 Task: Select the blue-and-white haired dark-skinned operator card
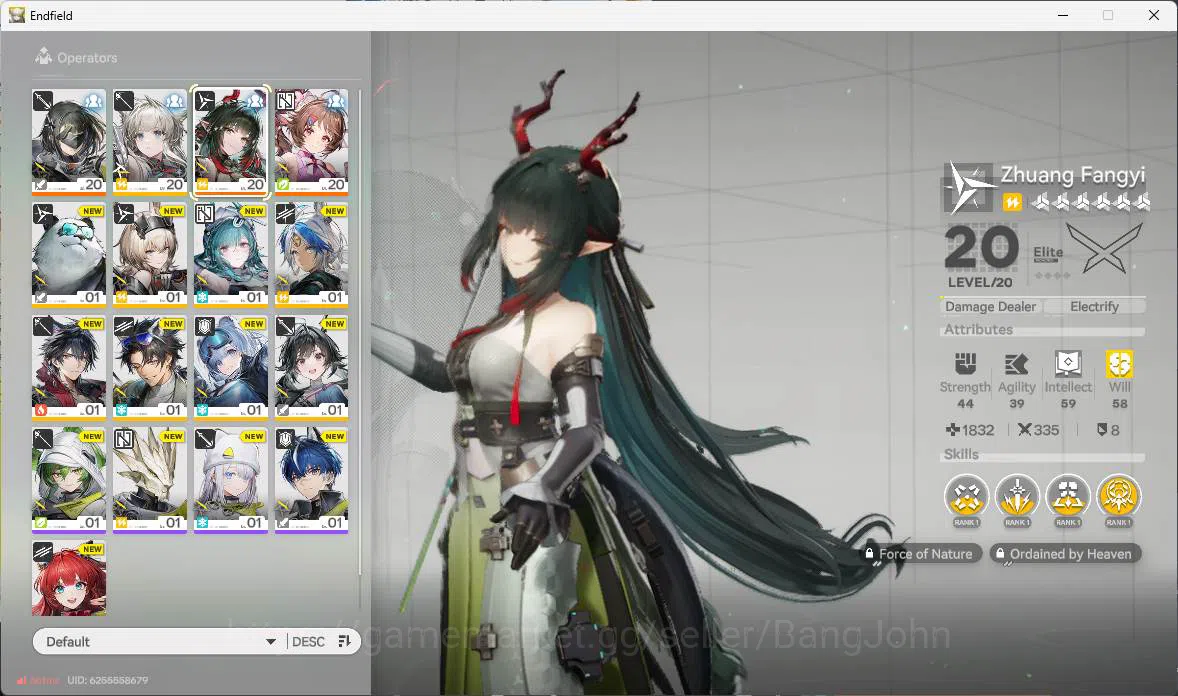click(312, 255)
